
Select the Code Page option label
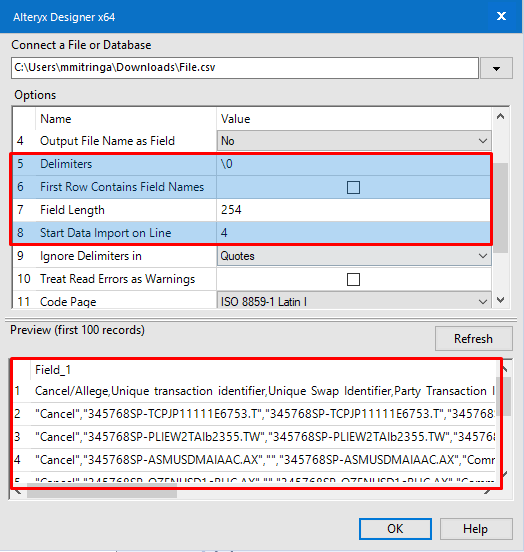(x=68, y=302)
